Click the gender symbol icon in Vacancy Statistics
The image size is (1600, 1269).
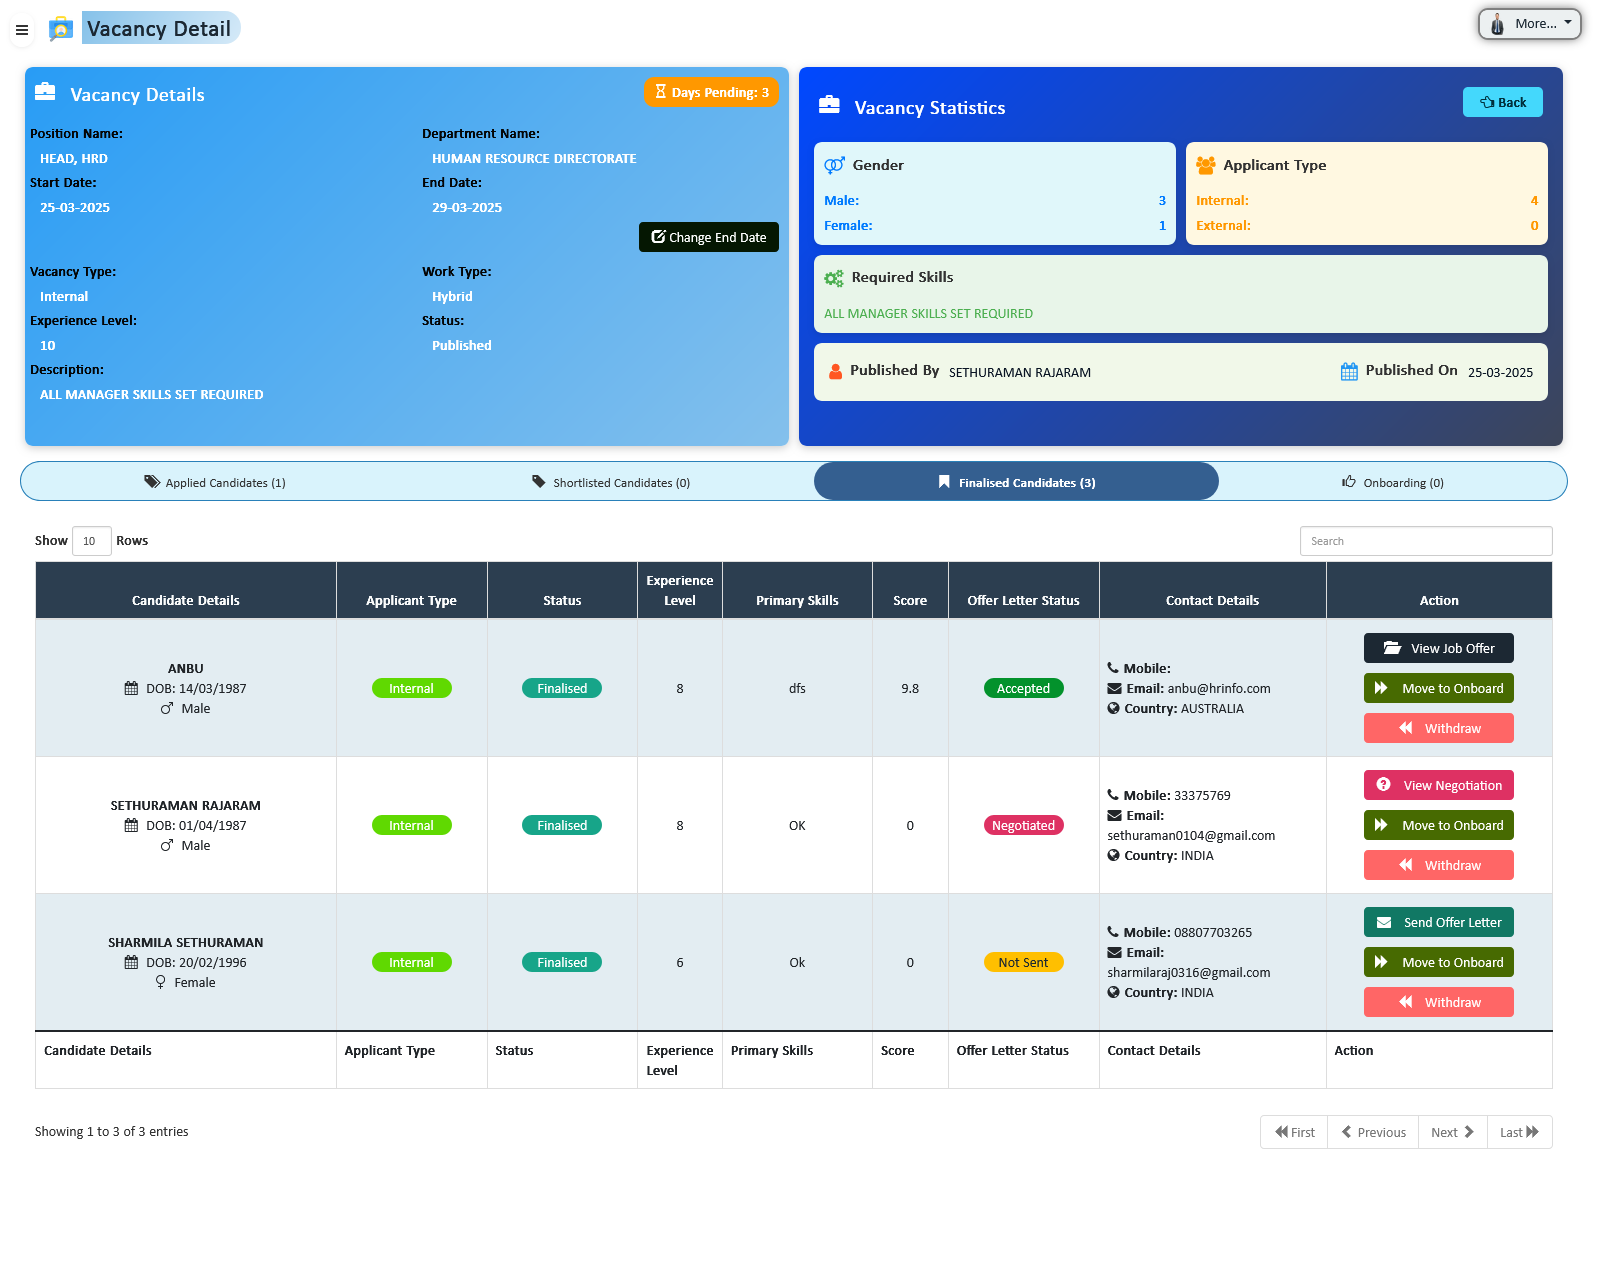point(832,164)
